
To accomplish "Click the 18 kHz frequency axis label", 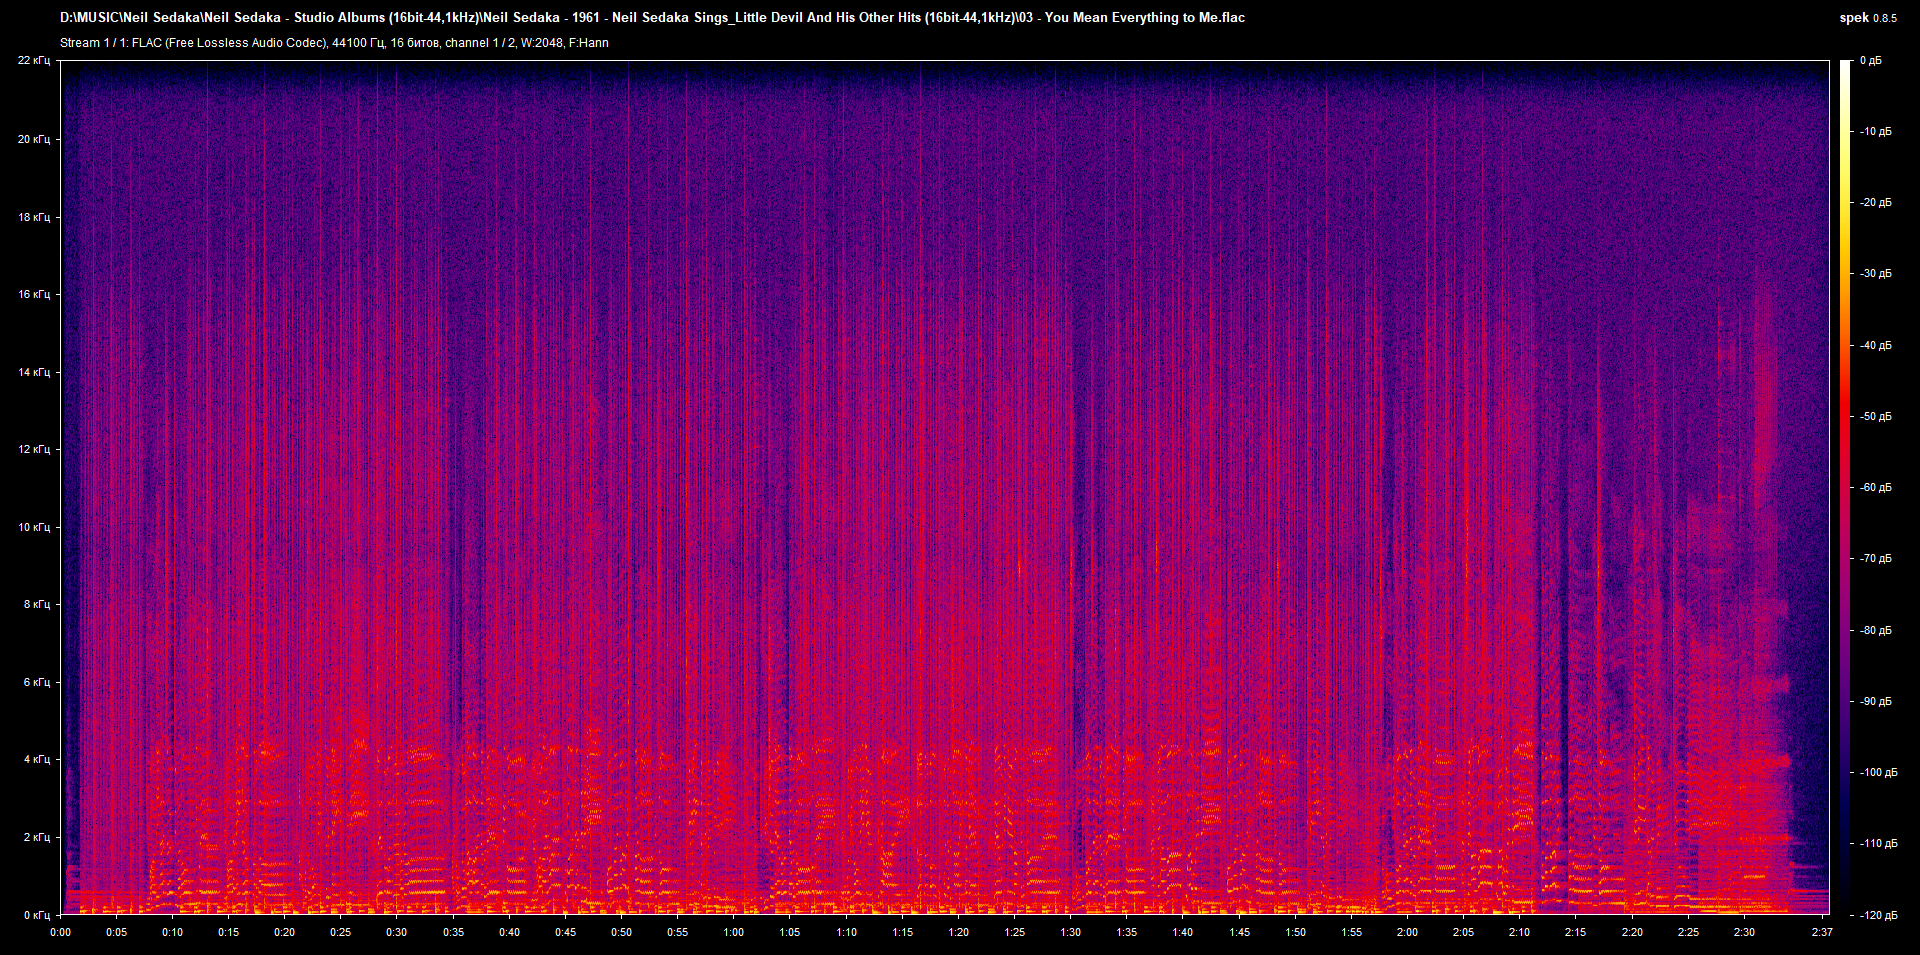I will coord(34,217).
